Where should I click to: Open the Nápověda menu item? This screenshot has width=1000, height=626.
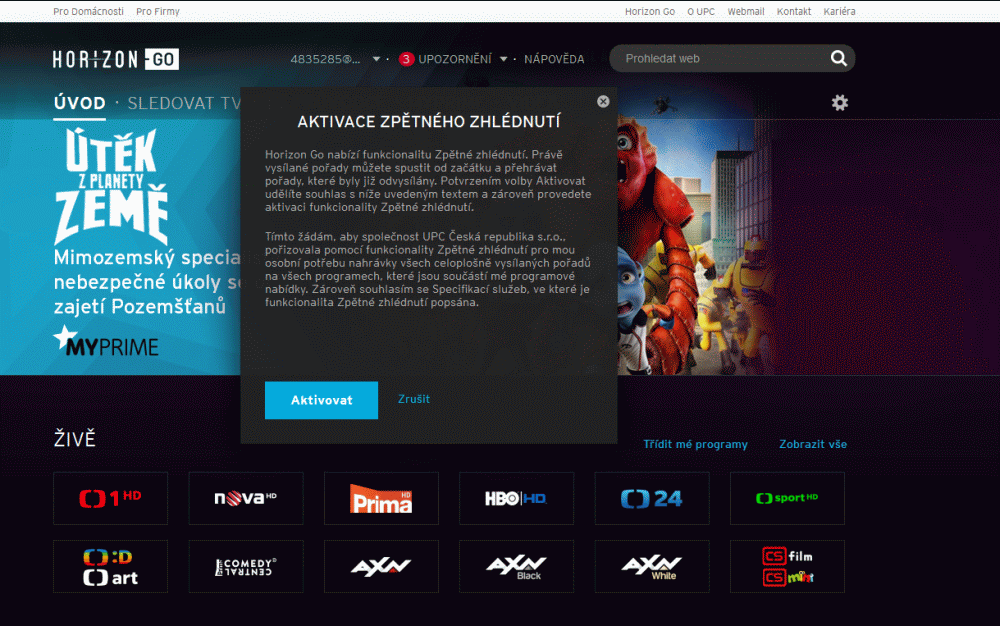click(554, 59)
